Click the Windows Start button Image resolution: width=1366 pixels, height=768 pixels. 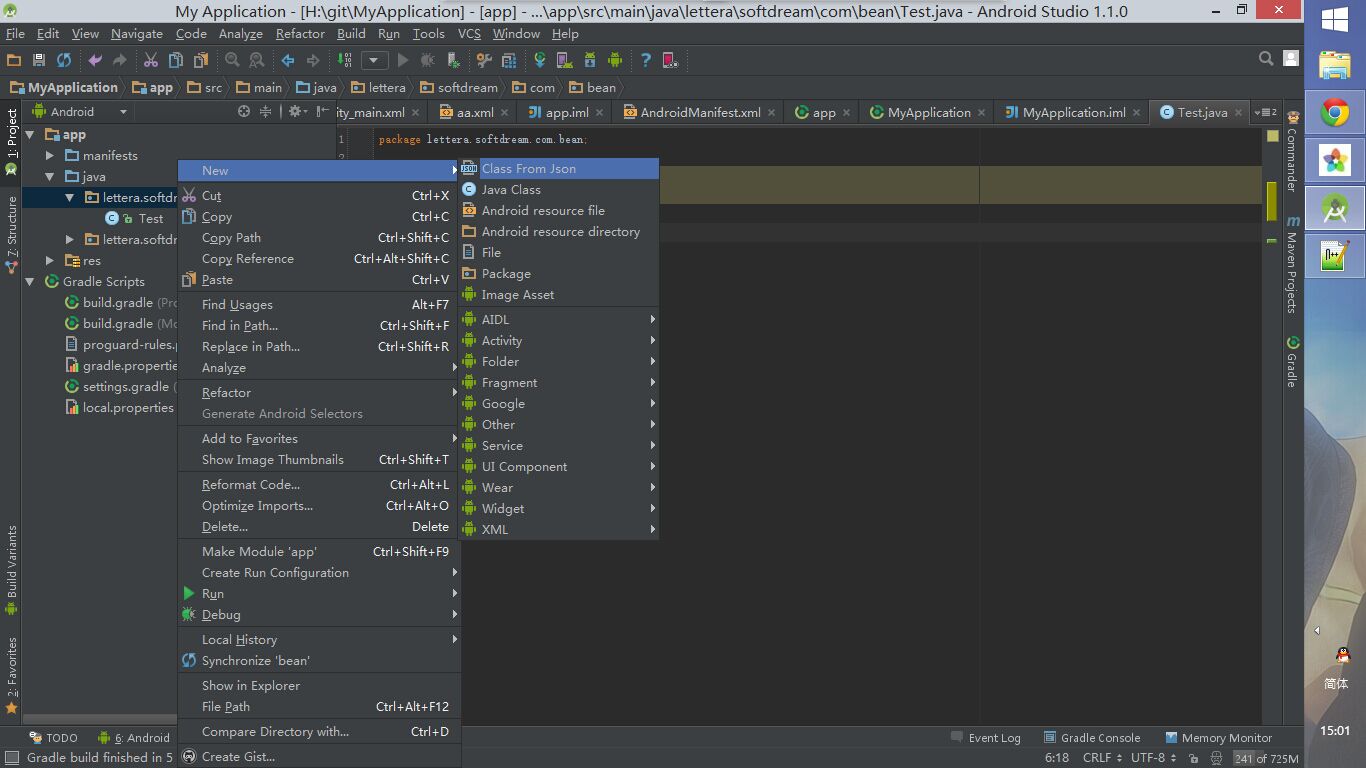tap(1335, 21)
